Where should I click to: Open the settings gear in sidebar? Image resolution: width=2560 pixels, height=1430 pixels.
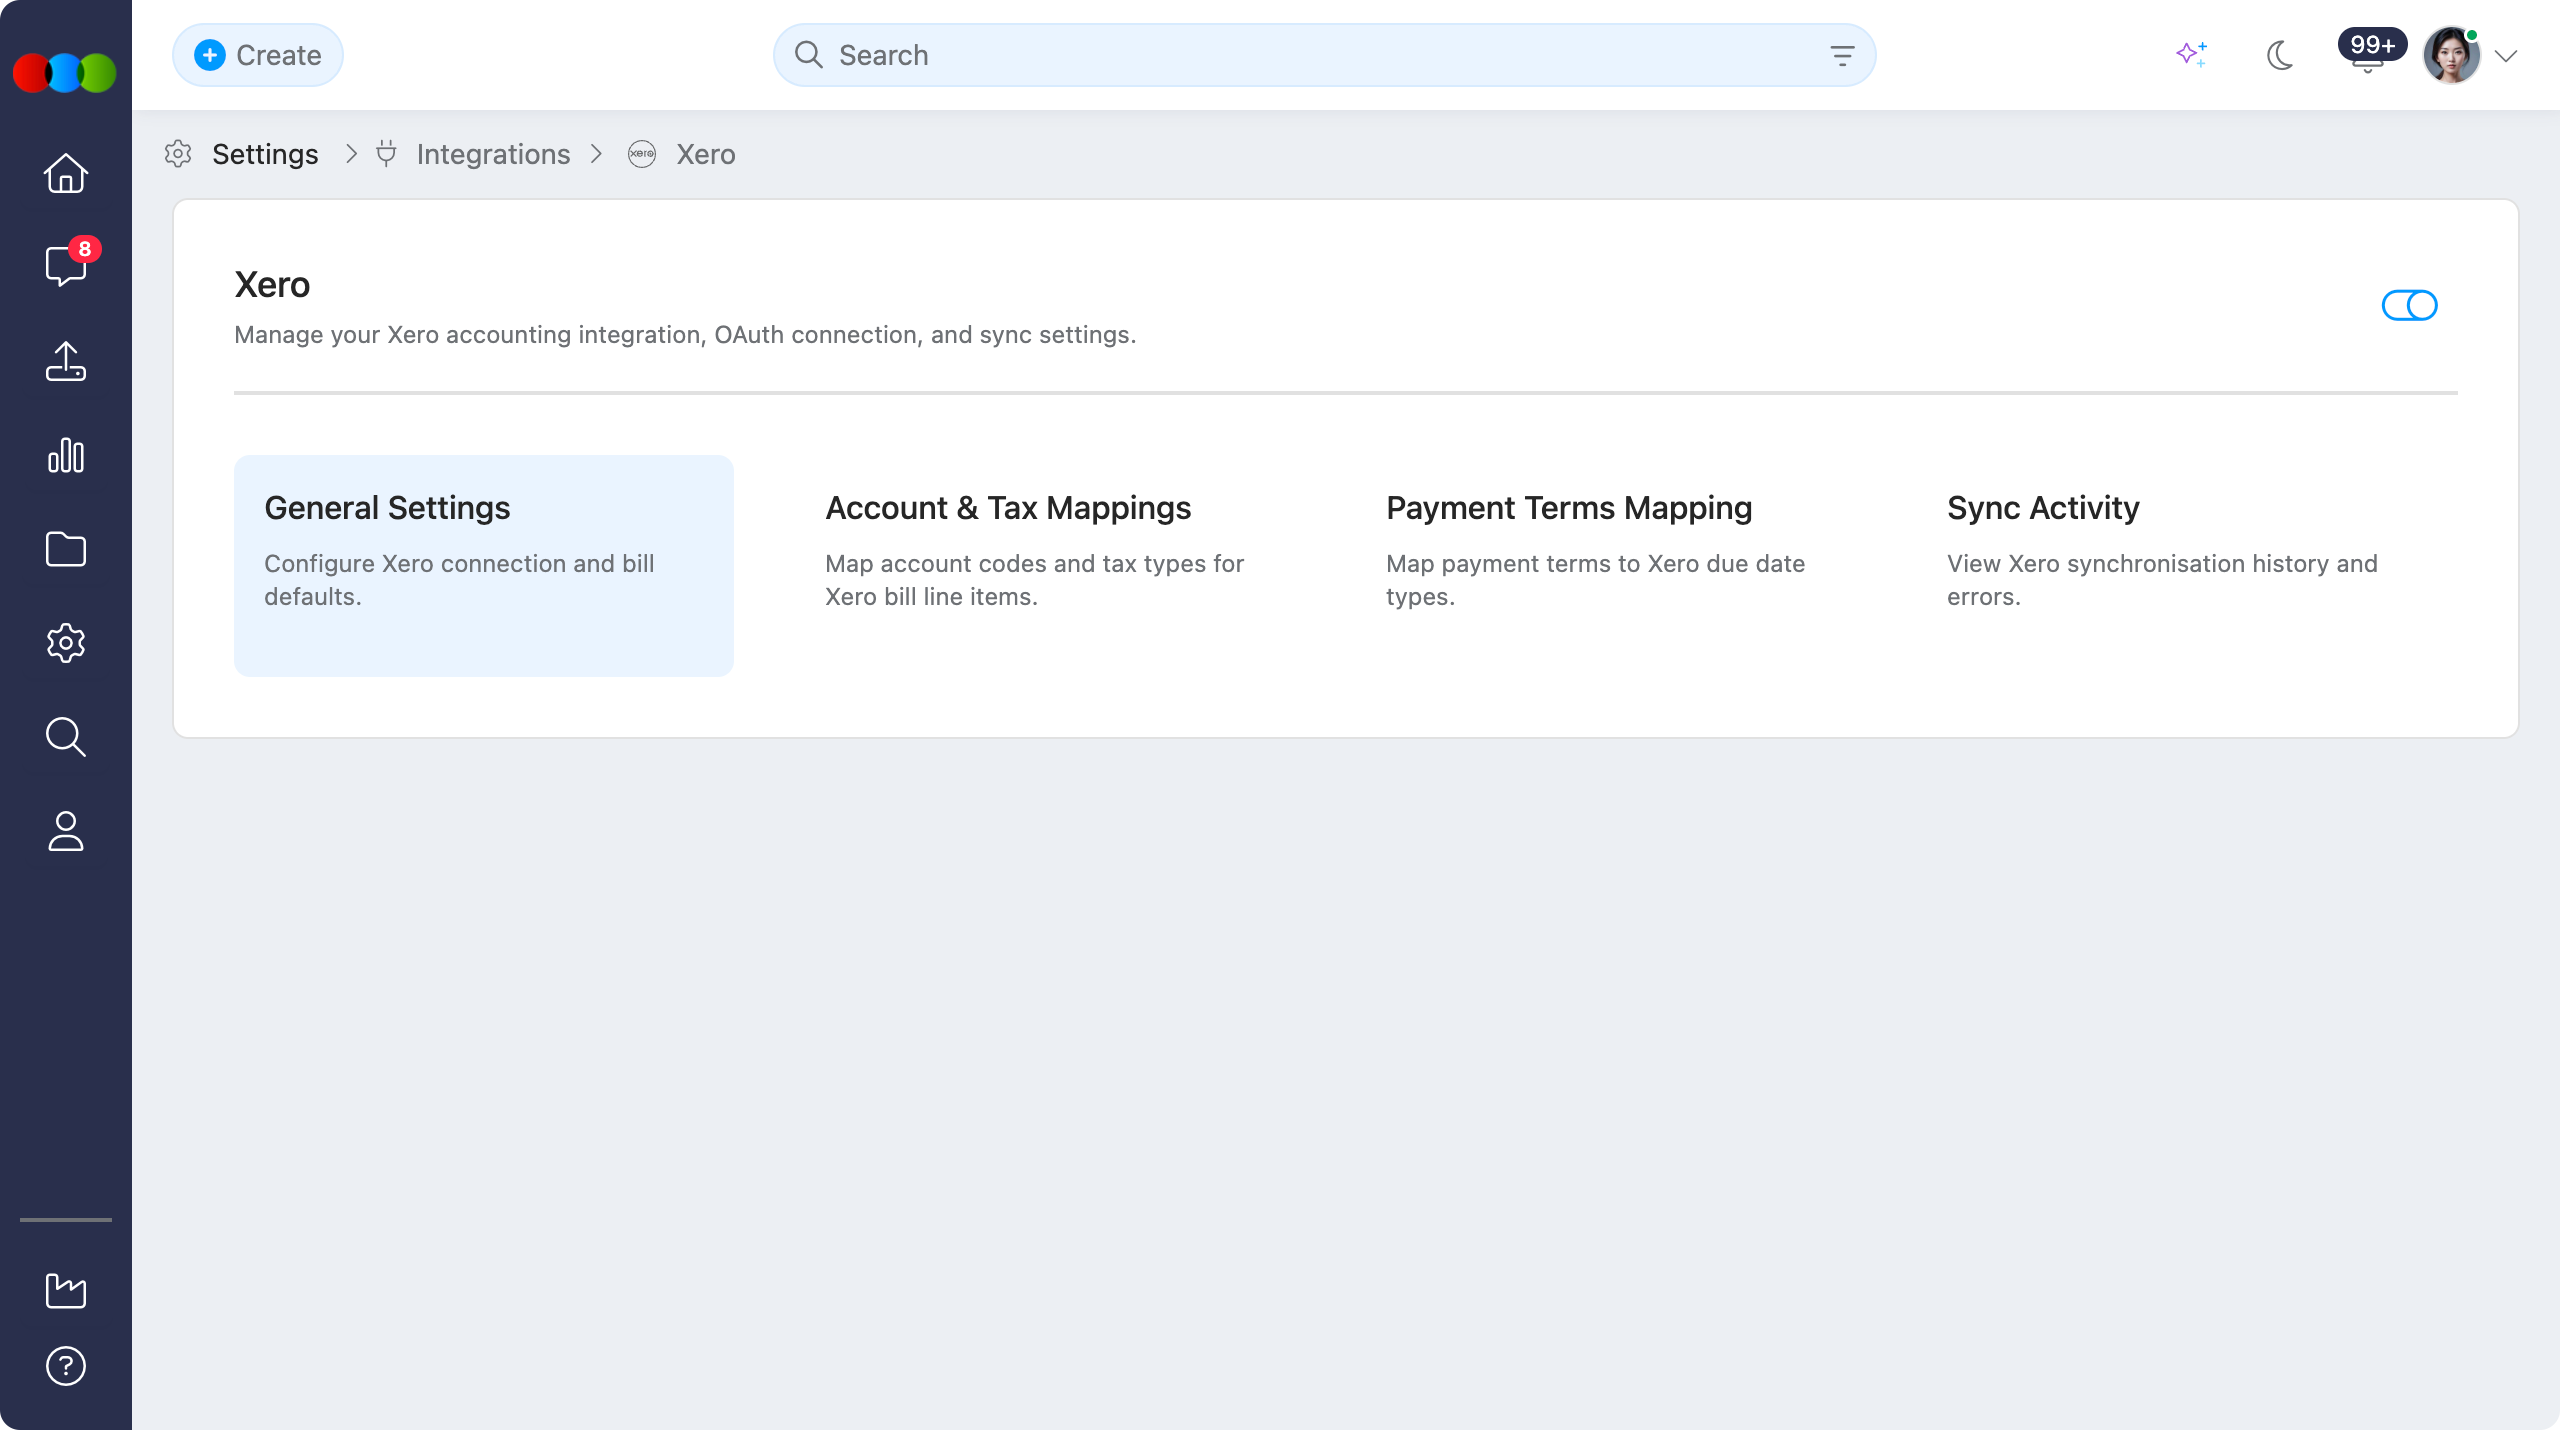(66, 643)
